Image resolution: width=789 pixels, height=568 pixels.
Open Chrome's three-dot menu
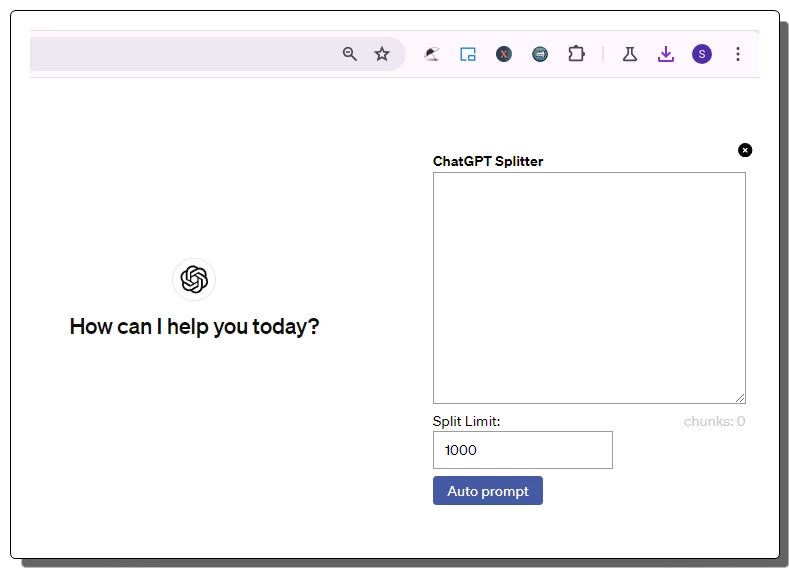(738, 54)
